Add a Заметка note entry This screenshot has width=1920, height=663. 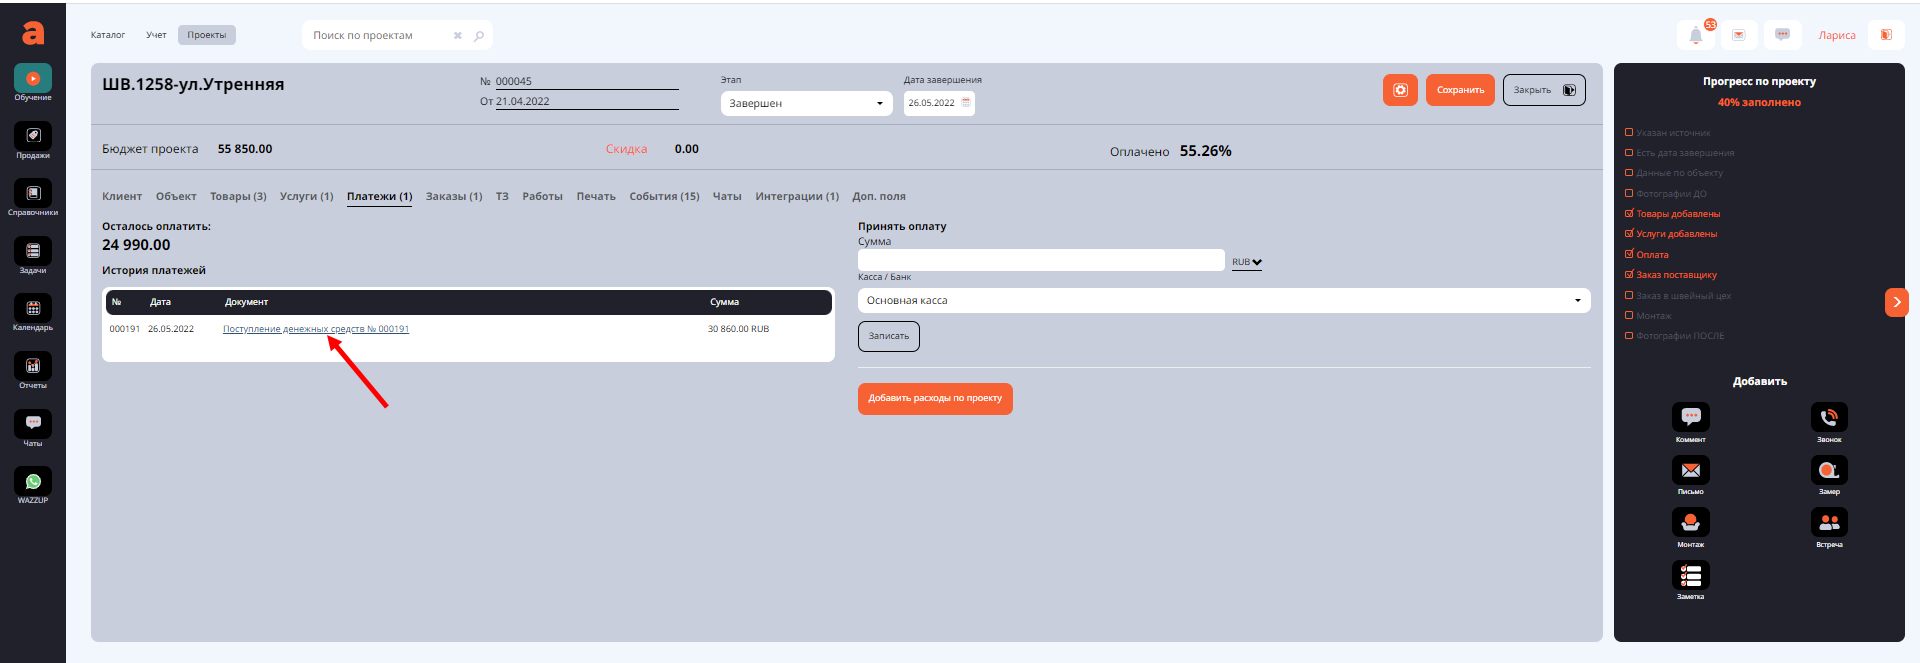pos(1690,575)
